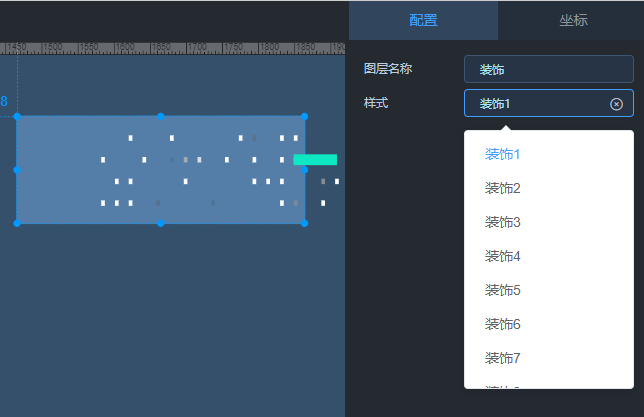Viewport: 644px width, 417px height.
Task: Choose 装饰5 from the list
Action: coord(503,290)
